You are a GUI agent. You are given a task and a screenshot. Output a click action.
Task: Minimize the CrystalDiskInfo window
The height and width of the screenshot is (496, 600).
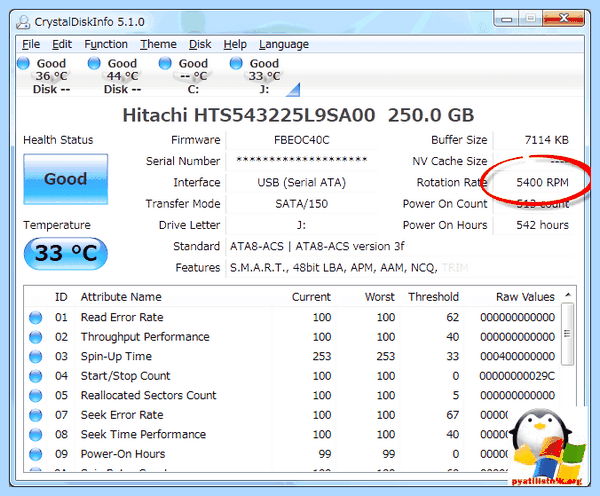[x=507, y=18]
